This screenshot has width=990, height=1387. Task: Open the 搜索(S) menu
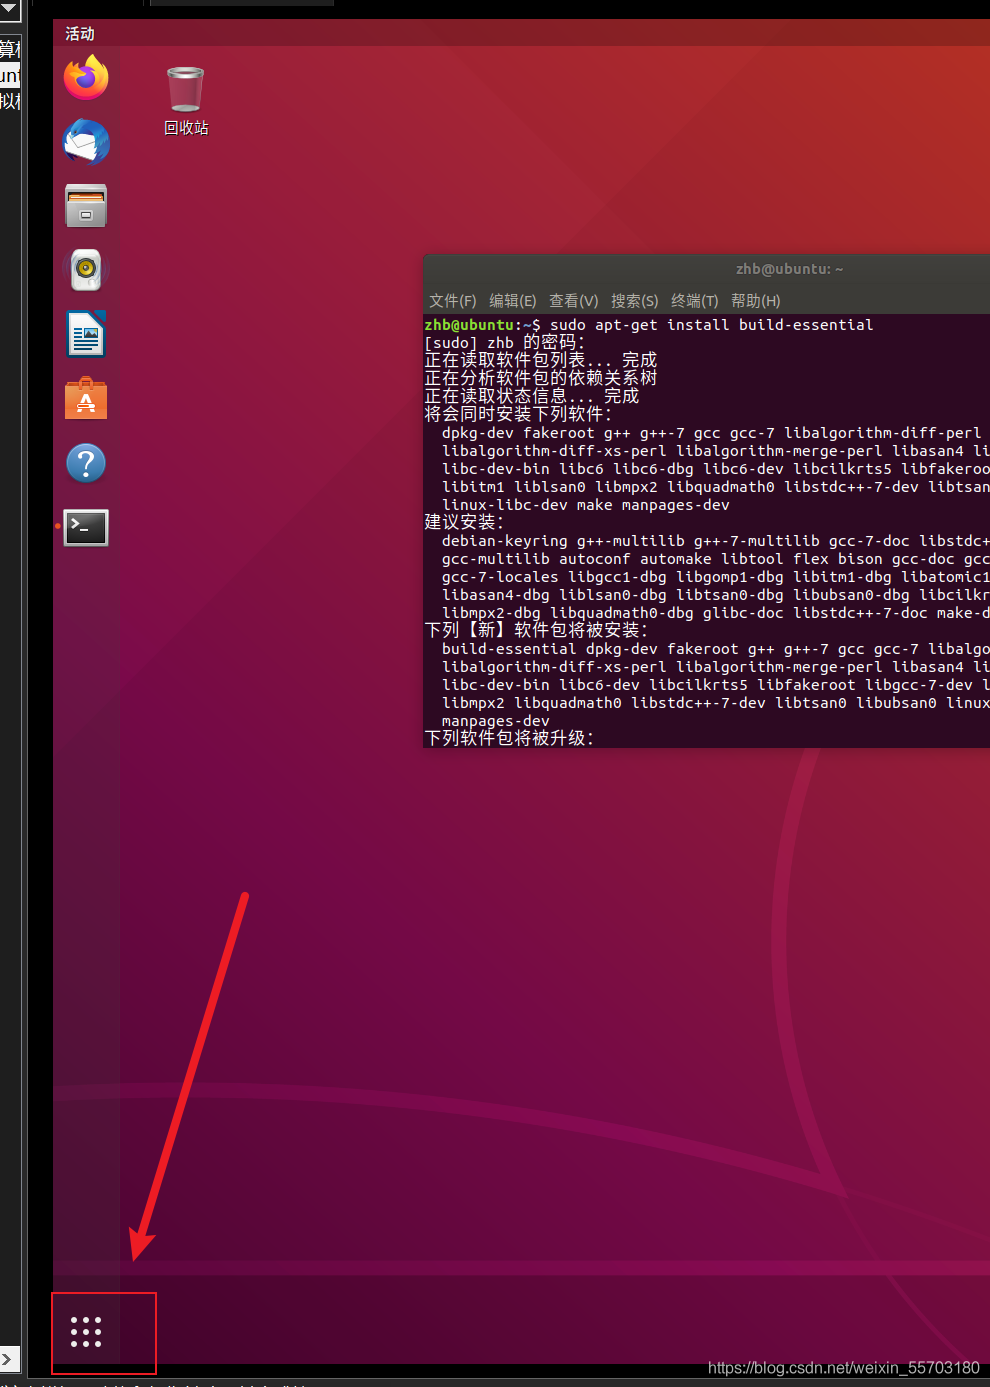coord(634,300)
